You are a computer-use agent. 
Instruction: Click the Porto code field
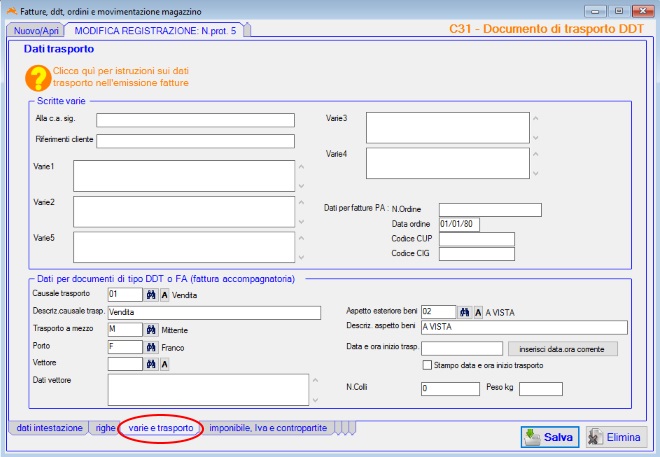125,347
